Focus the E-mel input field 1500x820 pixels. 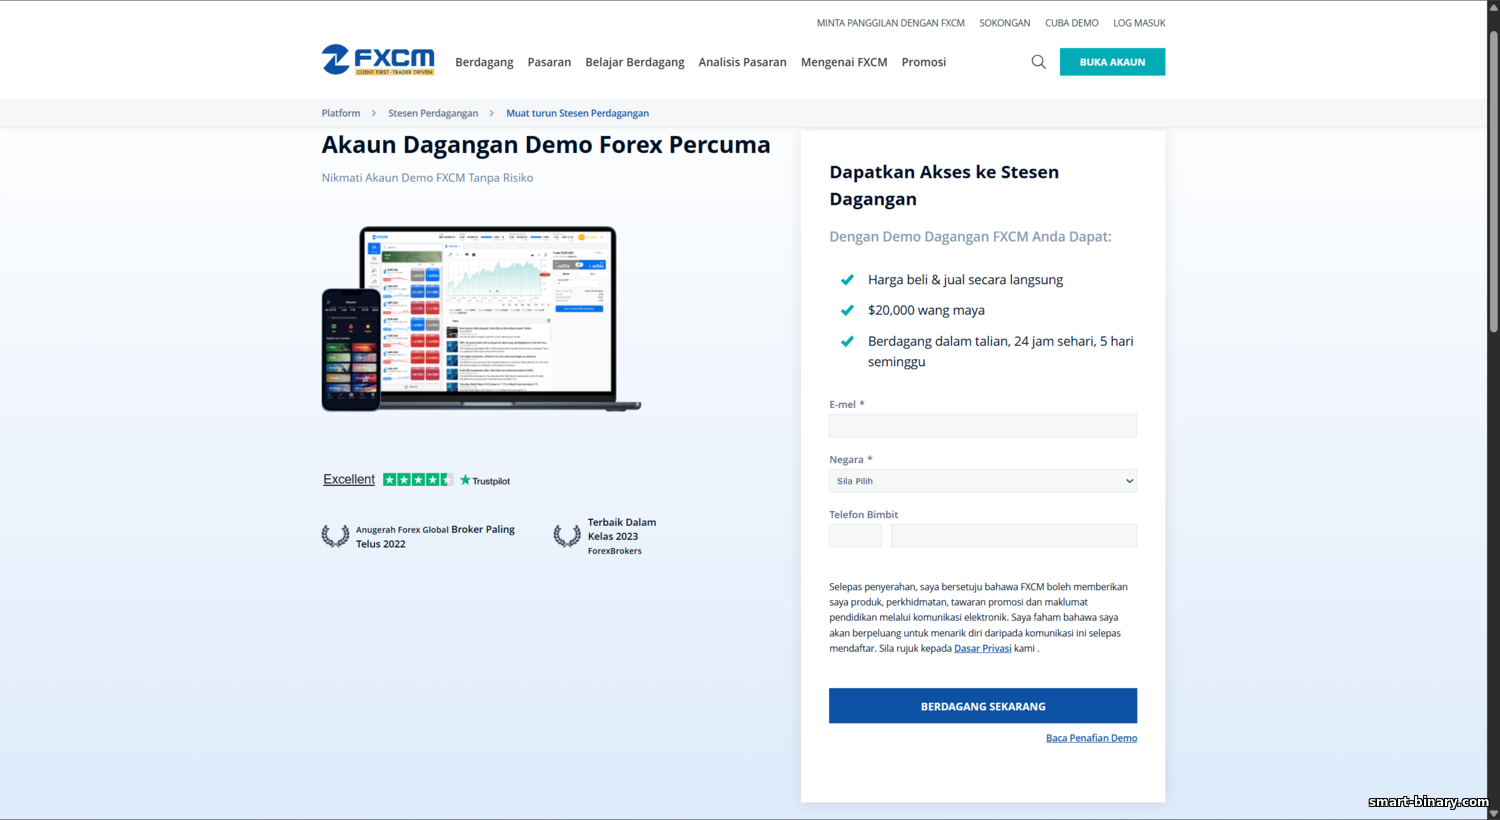pos(982,426)
